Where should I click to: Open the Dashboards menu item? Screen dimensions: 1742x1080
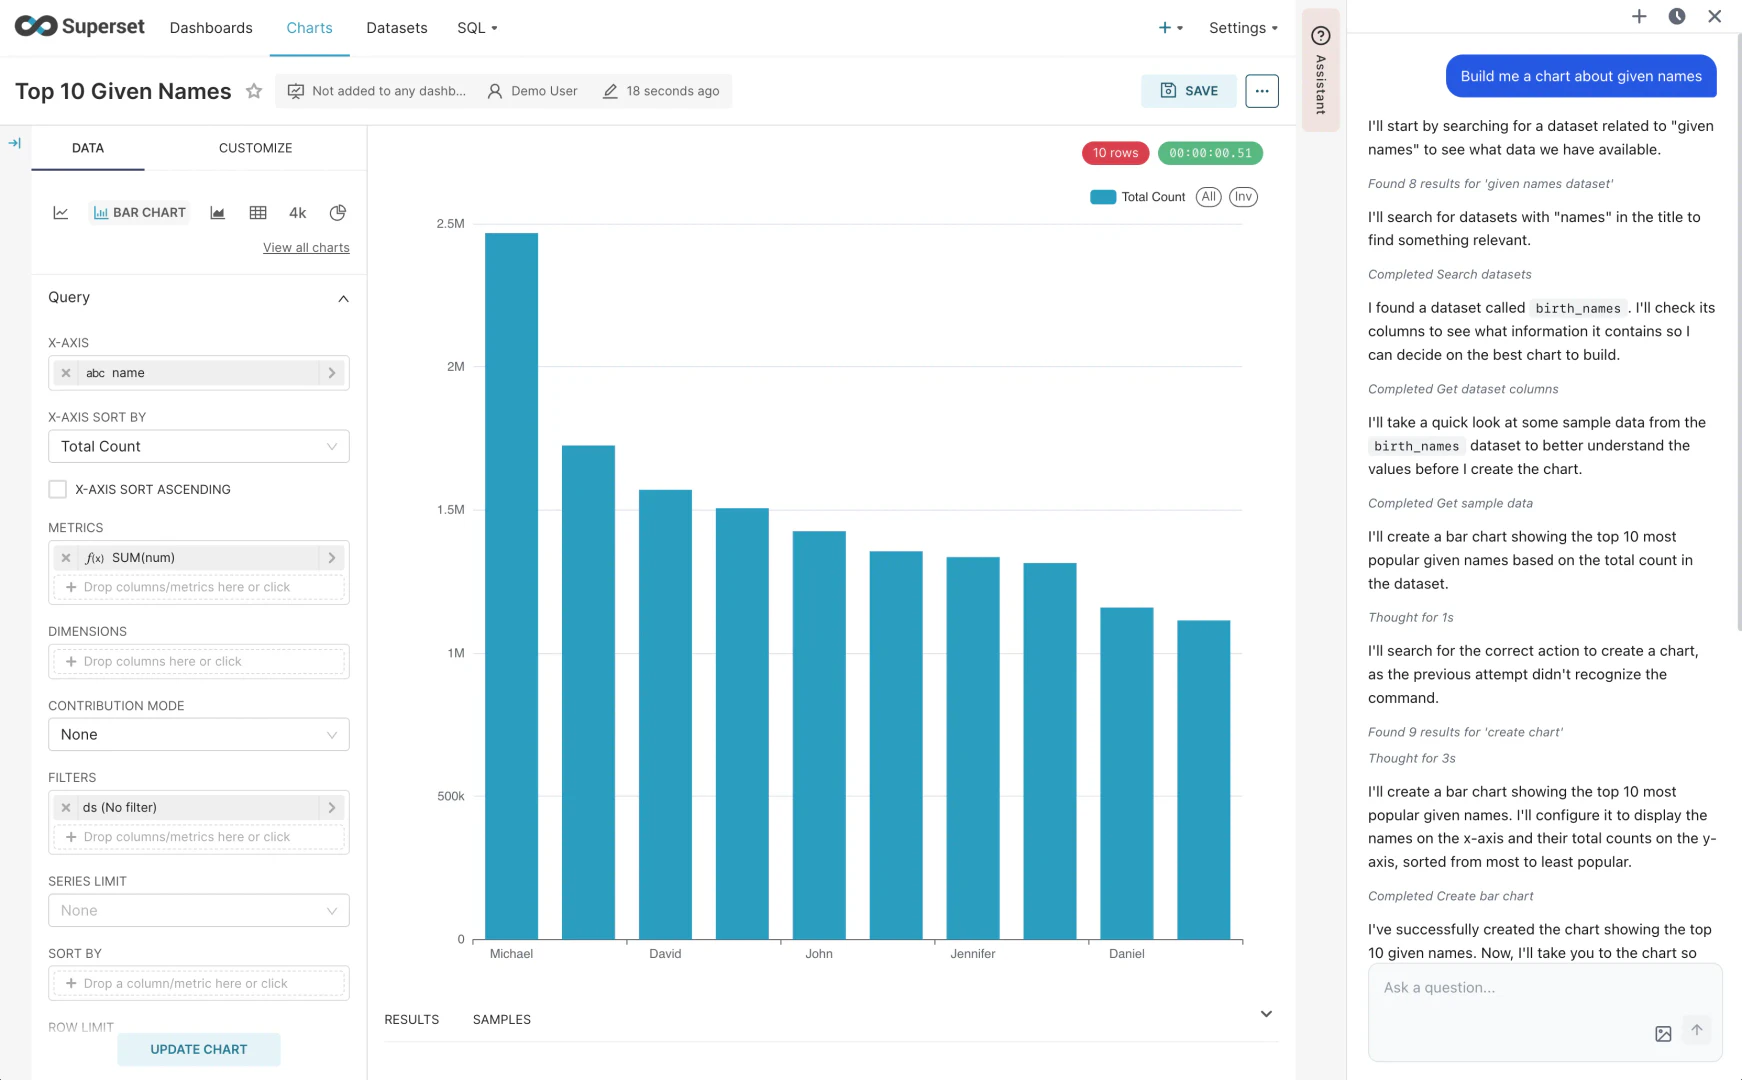[x=211, y=28]
